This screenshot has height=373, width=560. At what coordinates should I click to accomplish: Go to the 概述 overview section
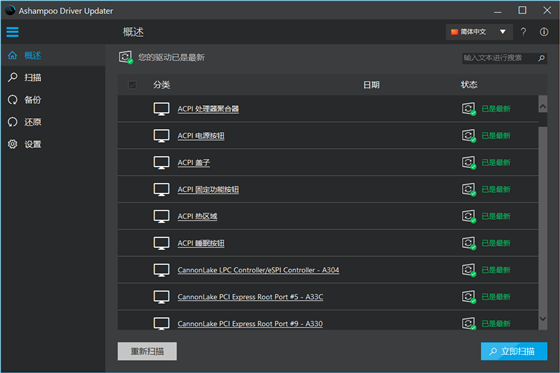pyautogui.click(x=53, y=55)
